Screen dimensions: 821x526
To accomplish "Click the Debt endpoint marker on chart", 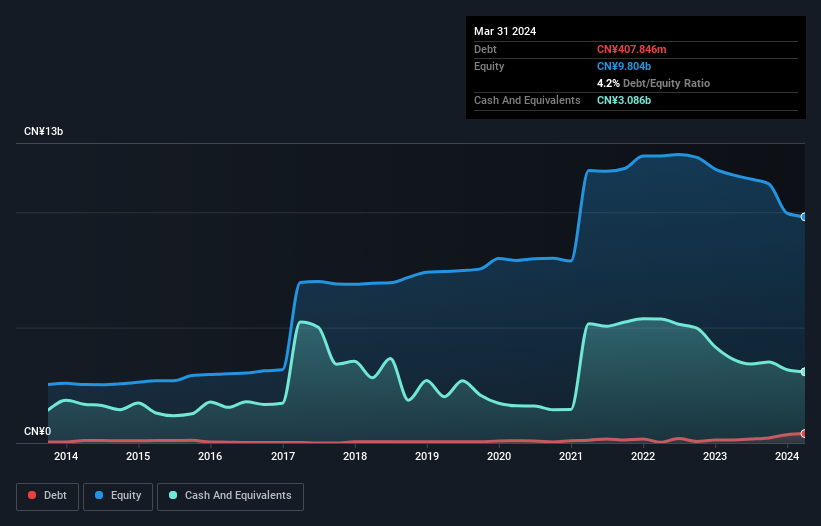I will click(804, 433).
